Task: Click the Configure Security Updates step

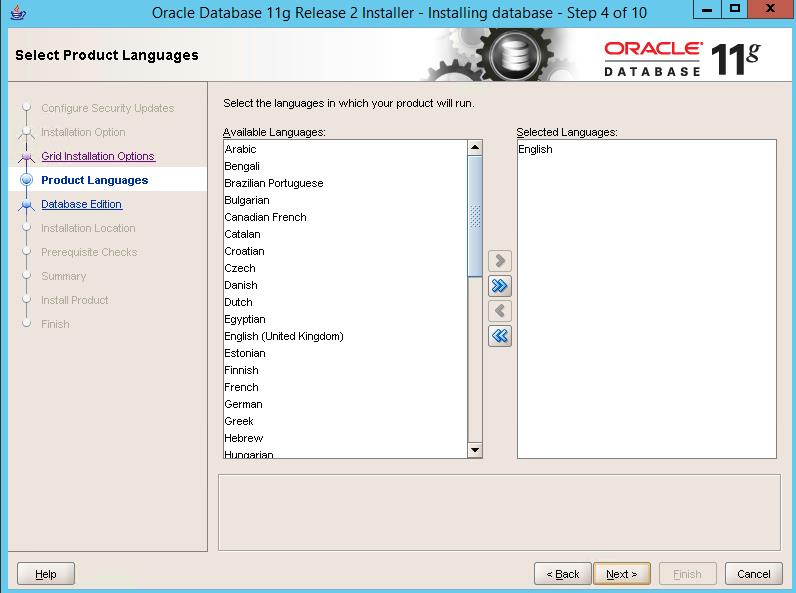Action: point(108,108)
